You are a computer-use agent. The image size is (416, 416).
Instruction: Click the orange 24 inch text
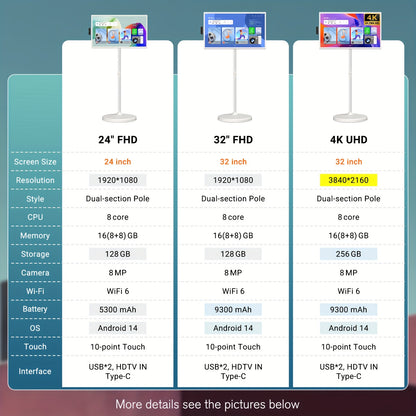coord(118,162)
